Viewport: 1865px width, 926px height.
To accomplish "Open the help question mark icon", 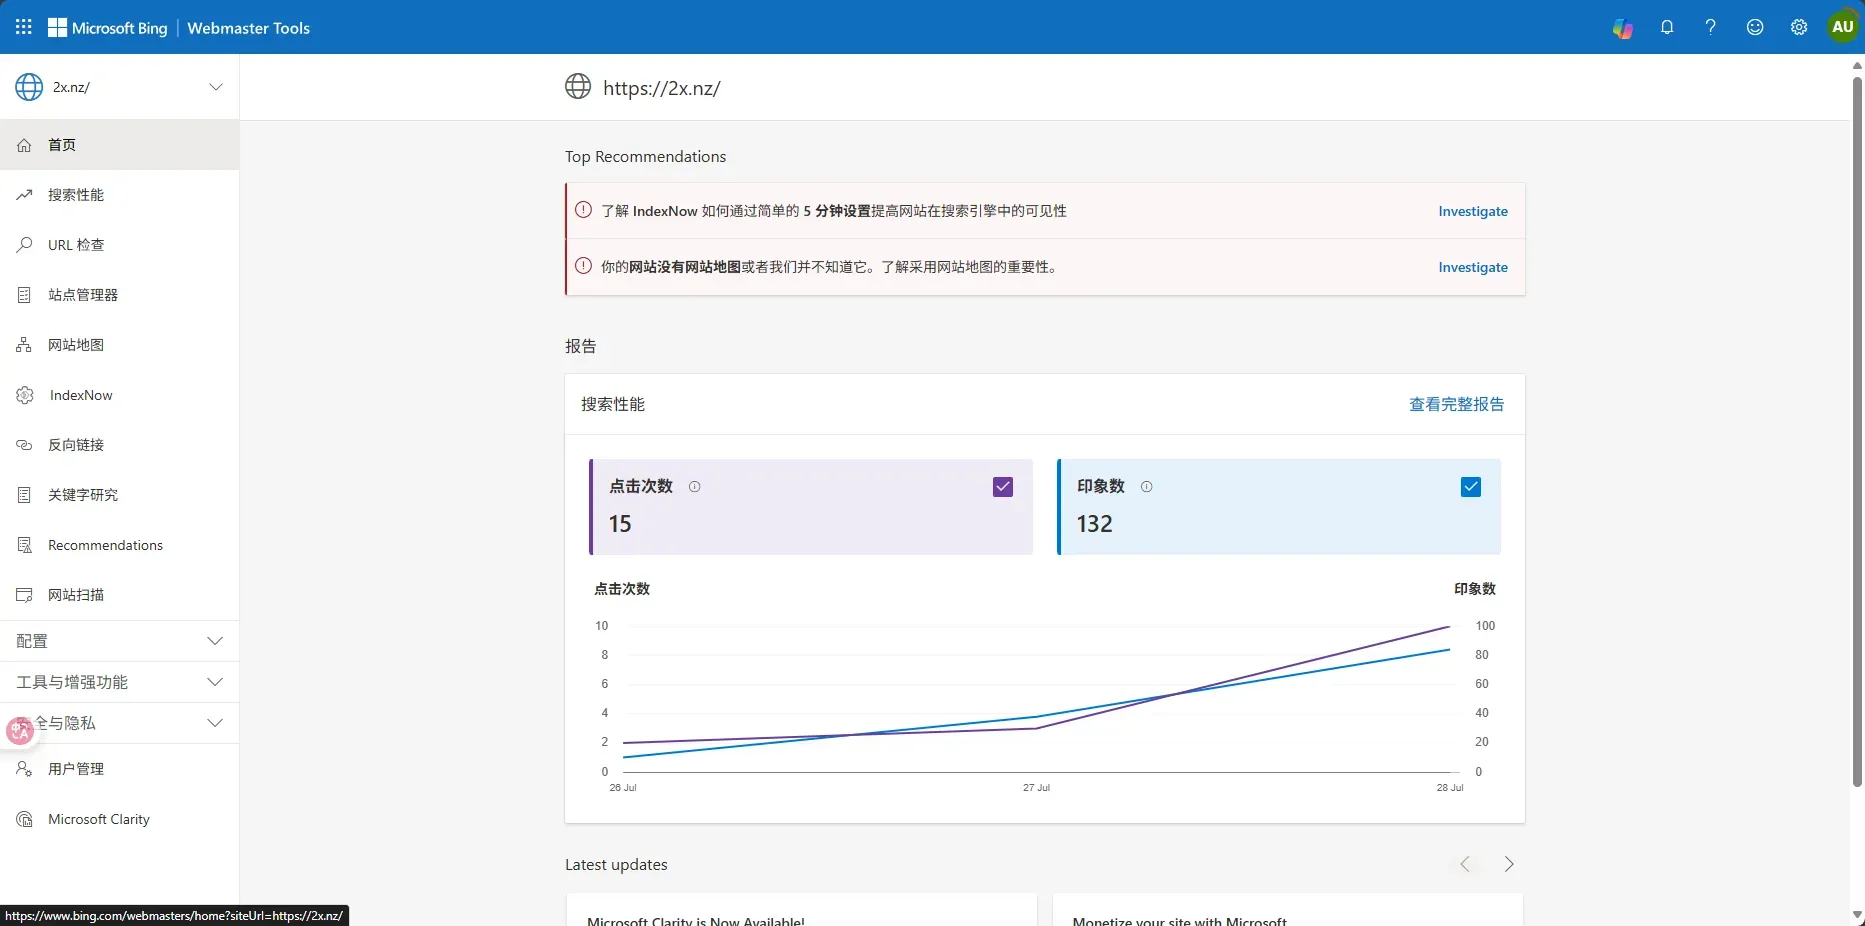I will pos(1711,28).
